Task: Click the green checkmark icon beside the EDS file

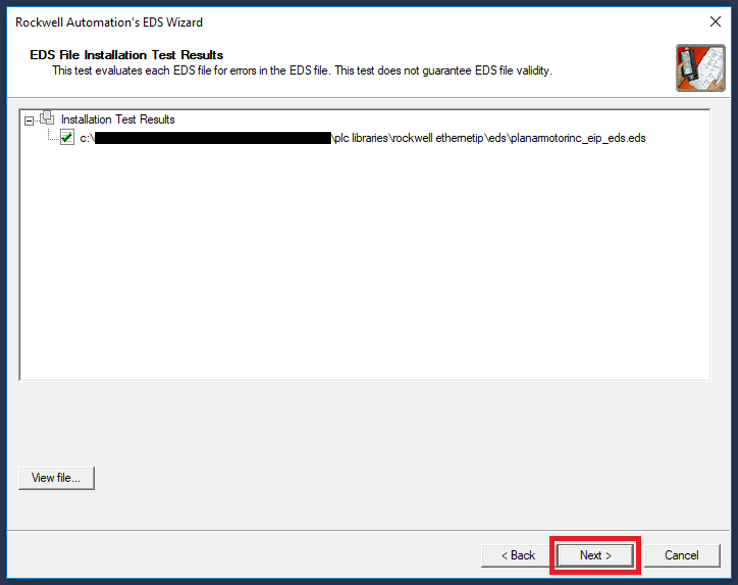Action: [67, 138]
